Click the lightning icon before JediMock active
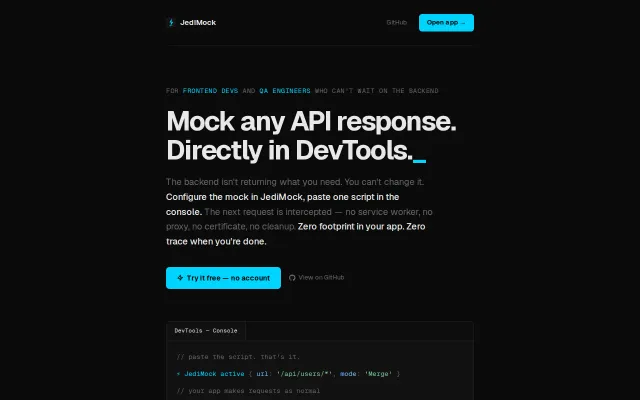 click(x=178, y=373)
